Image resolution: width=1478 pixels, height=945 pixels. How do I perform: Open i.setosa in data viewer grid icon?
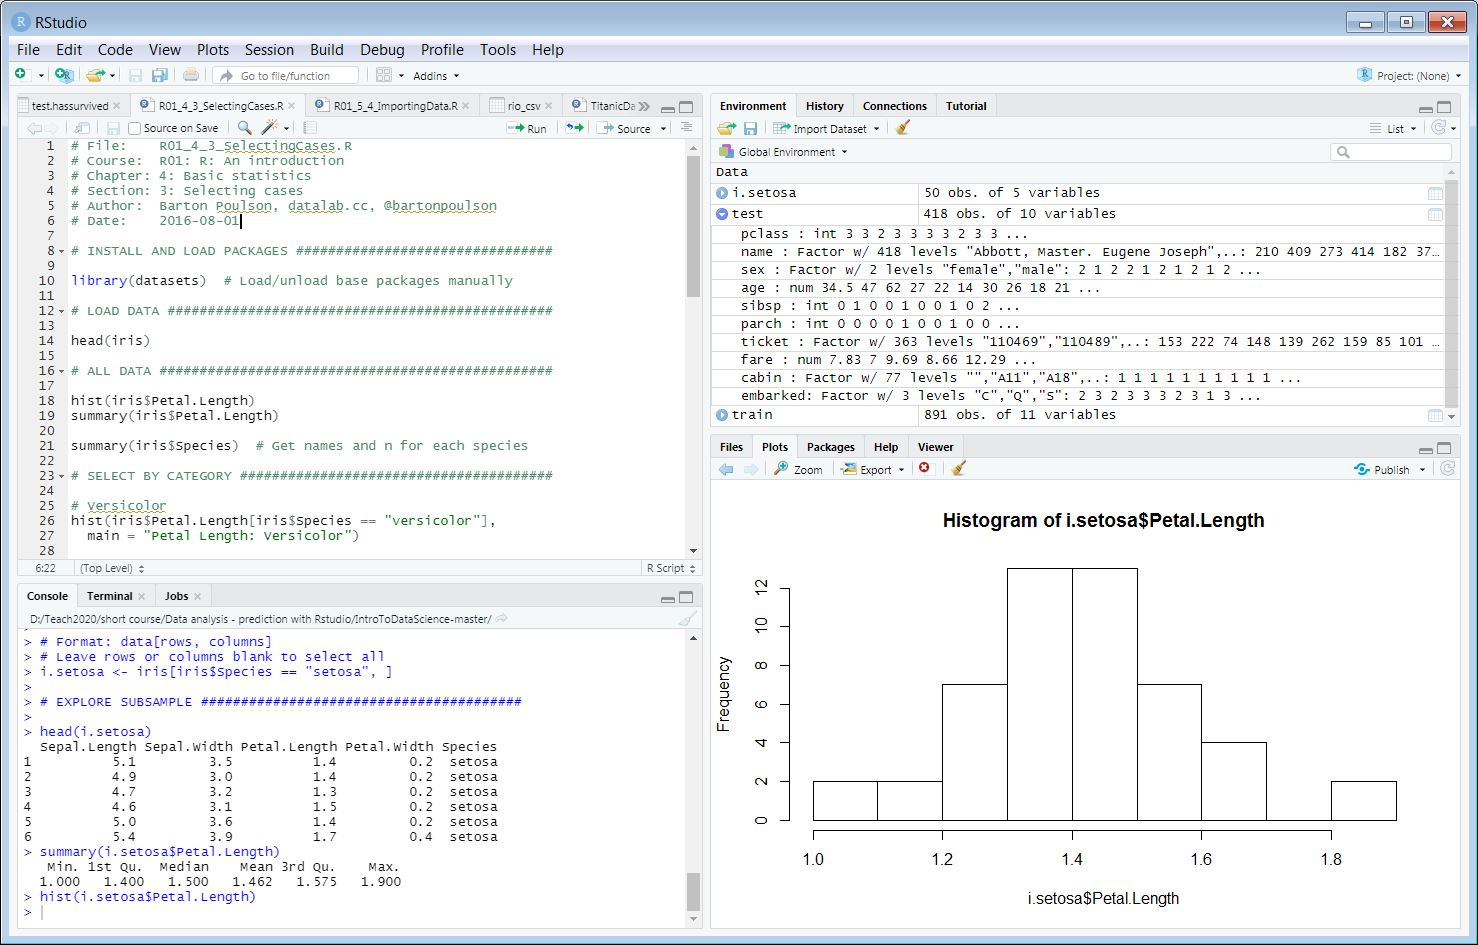[x=1436, y=192]
